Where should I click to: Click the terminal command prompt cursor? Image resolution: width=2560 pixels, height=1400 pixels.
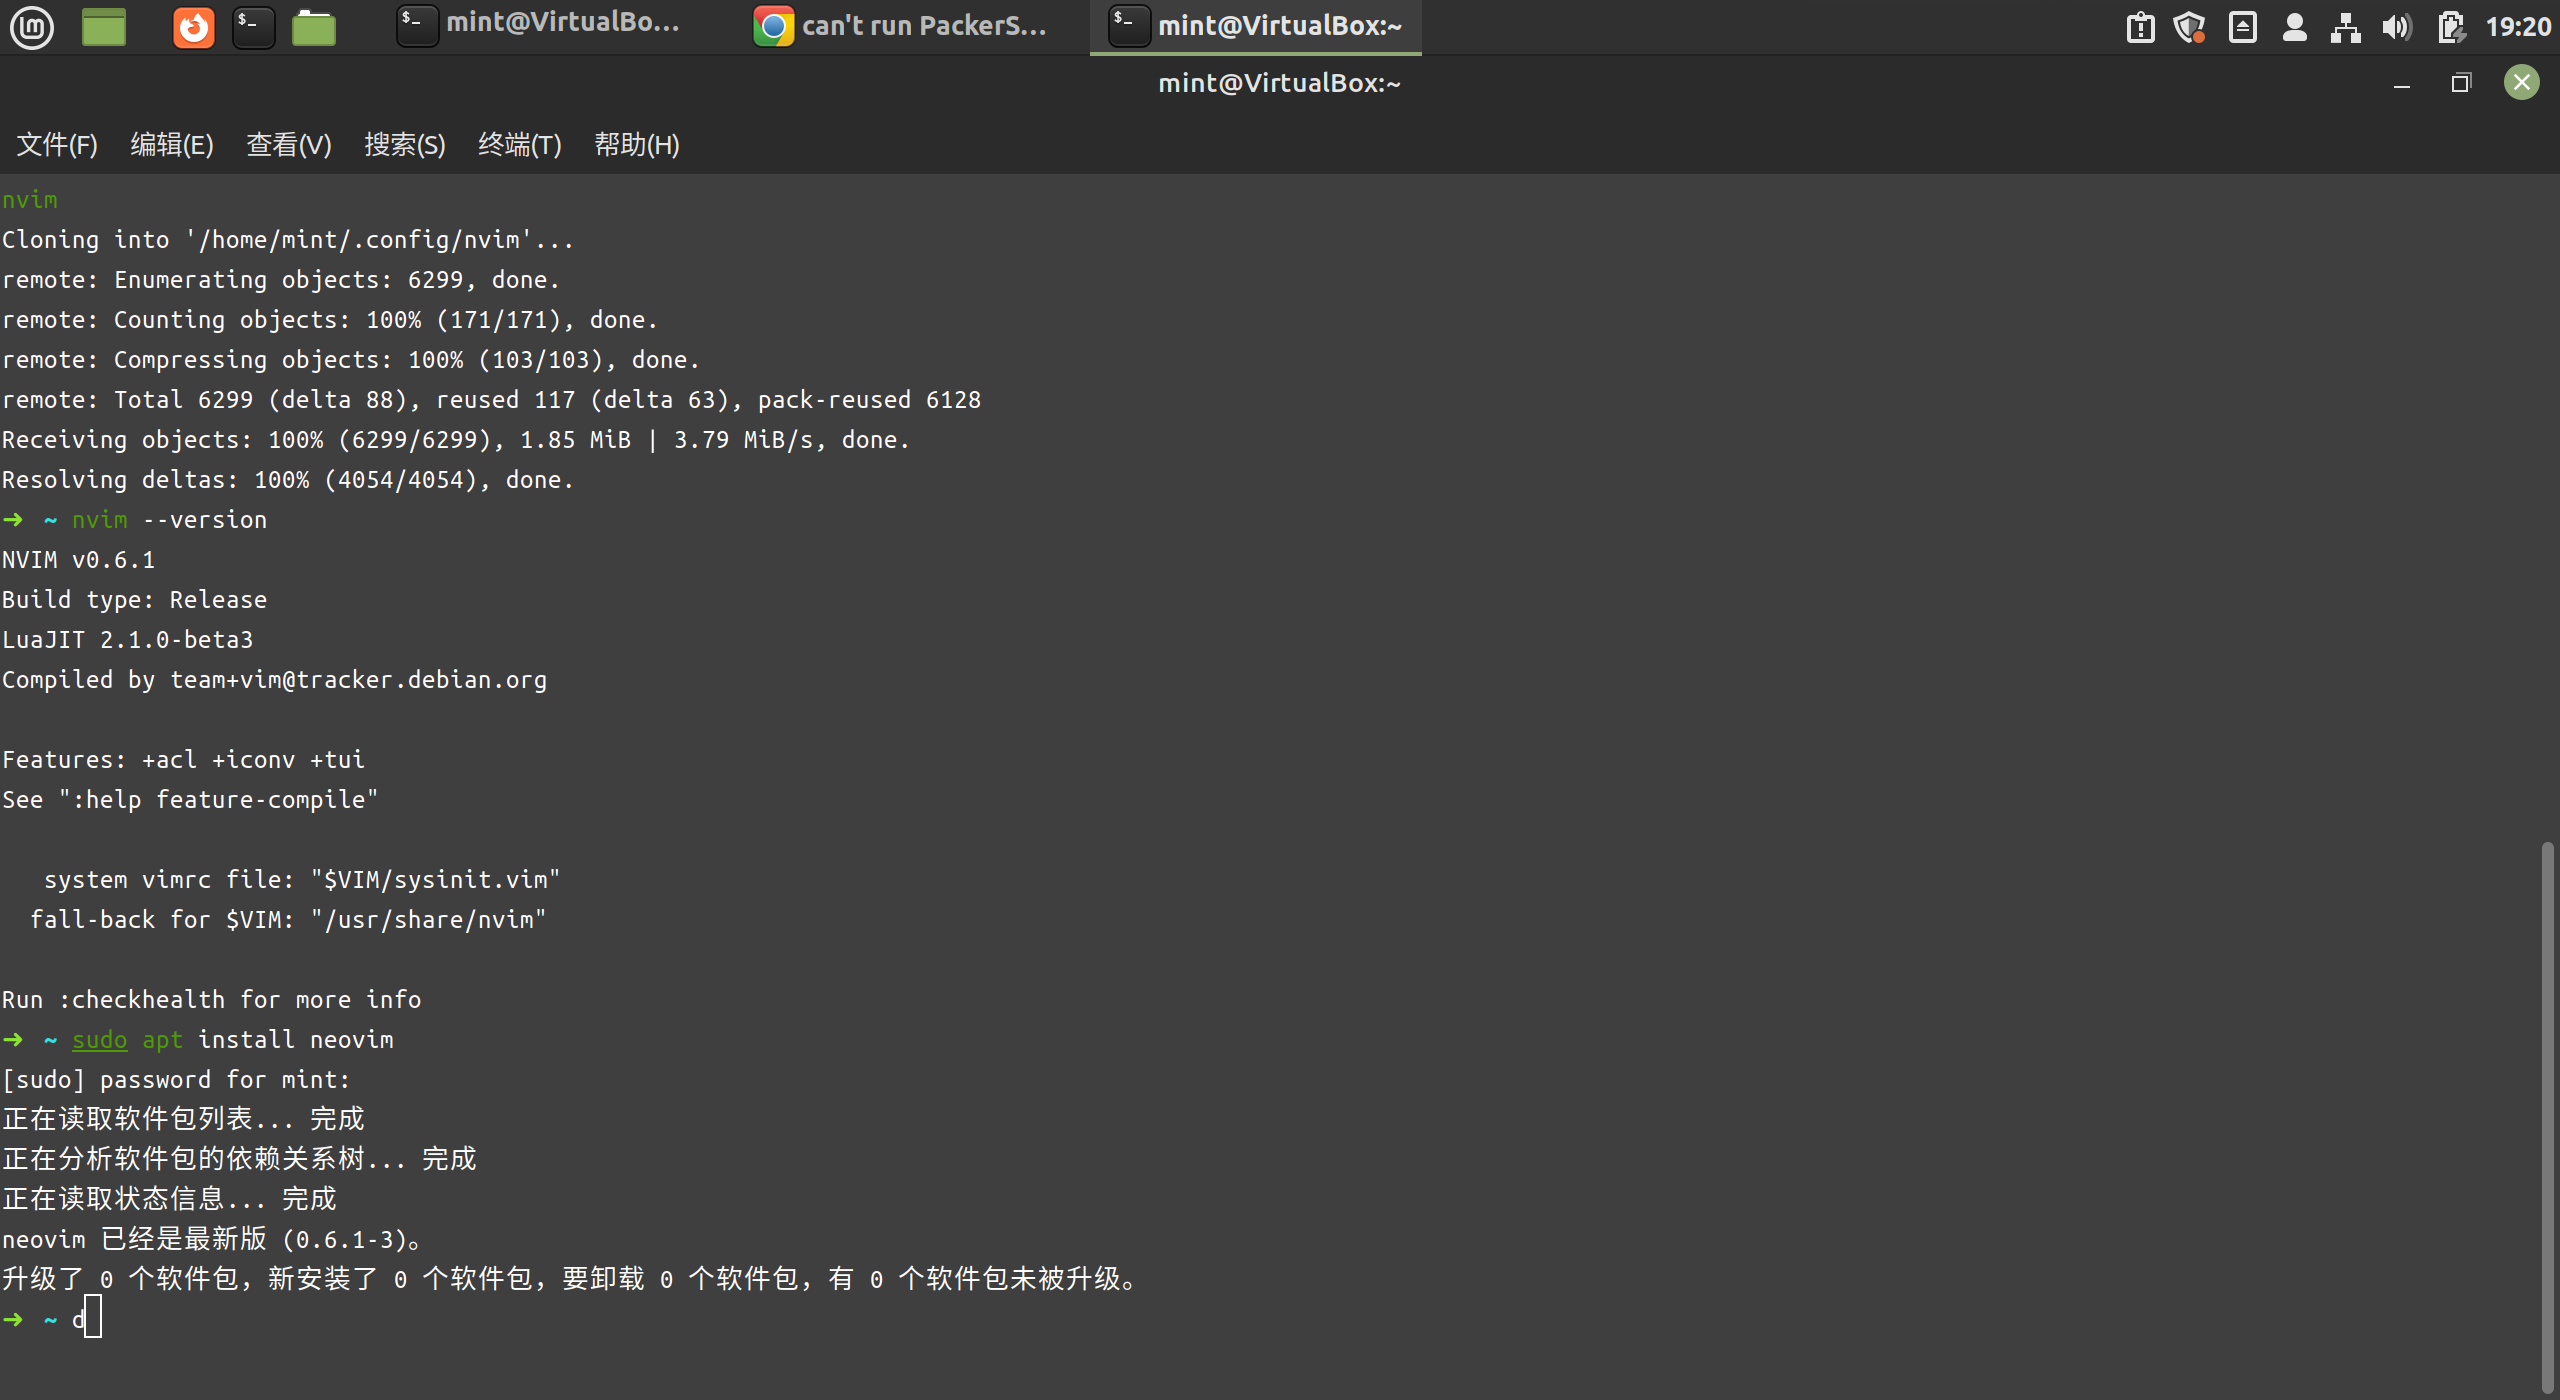[x=93, y=1318]
